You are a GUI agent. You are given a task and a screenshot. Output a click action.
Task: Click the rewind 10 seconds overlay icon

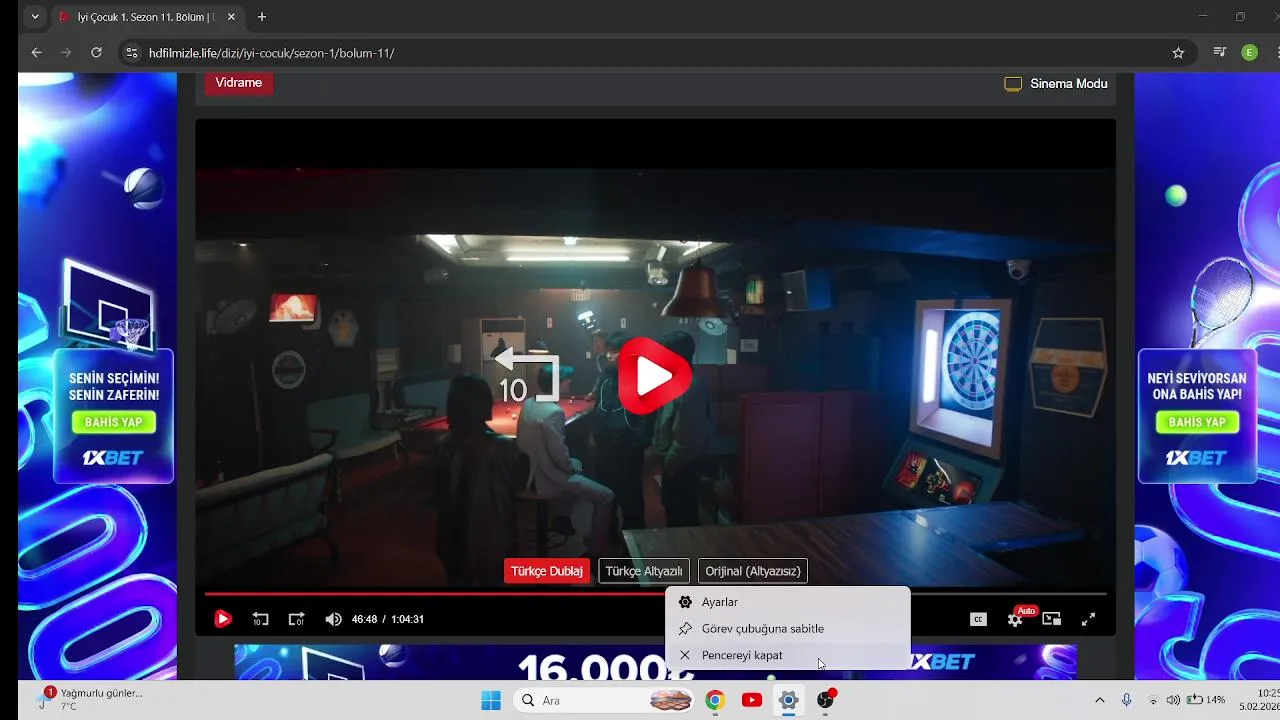[x=527, y=374]
